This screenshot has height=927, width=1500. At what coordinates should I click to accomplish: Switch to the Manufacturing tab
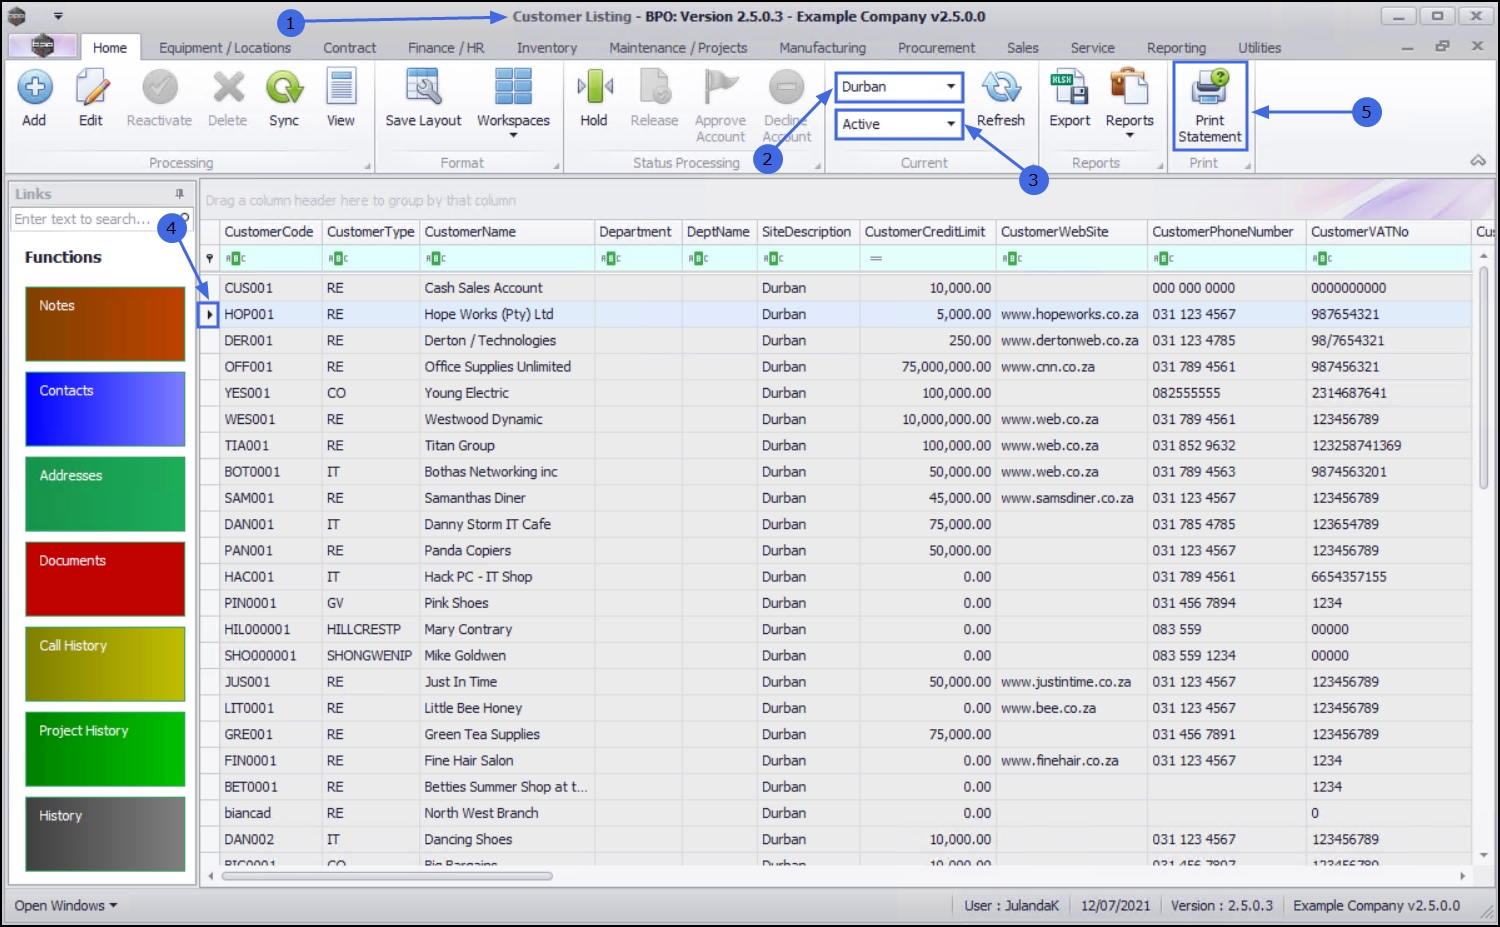click(x=823, y=48)
